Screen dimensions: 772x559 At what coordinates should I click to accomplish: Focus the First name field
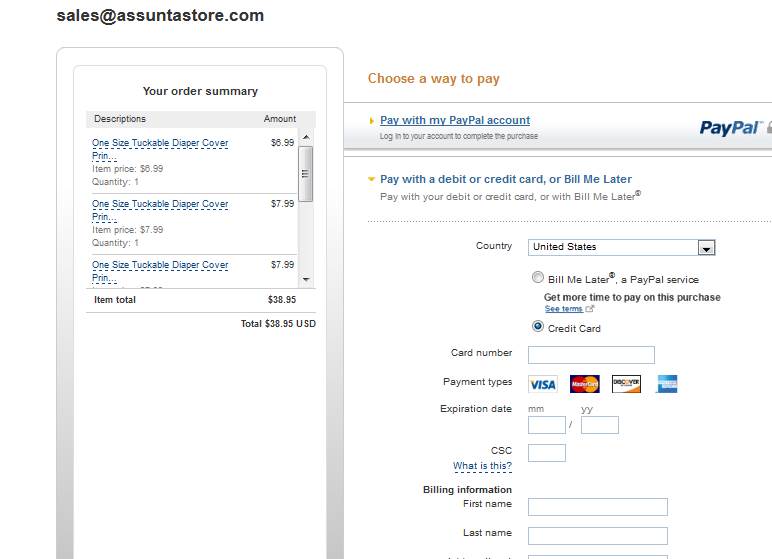[x=598, y=507]
